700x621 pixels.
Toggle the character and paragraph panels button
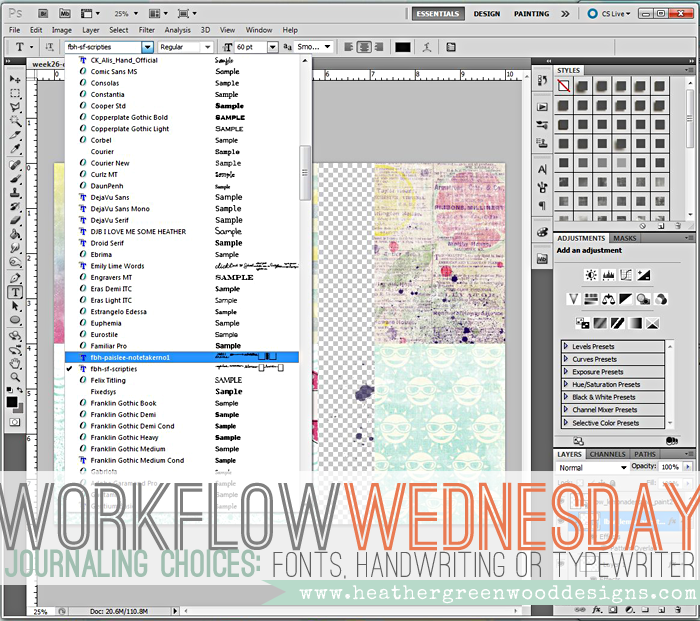[451, 47]
